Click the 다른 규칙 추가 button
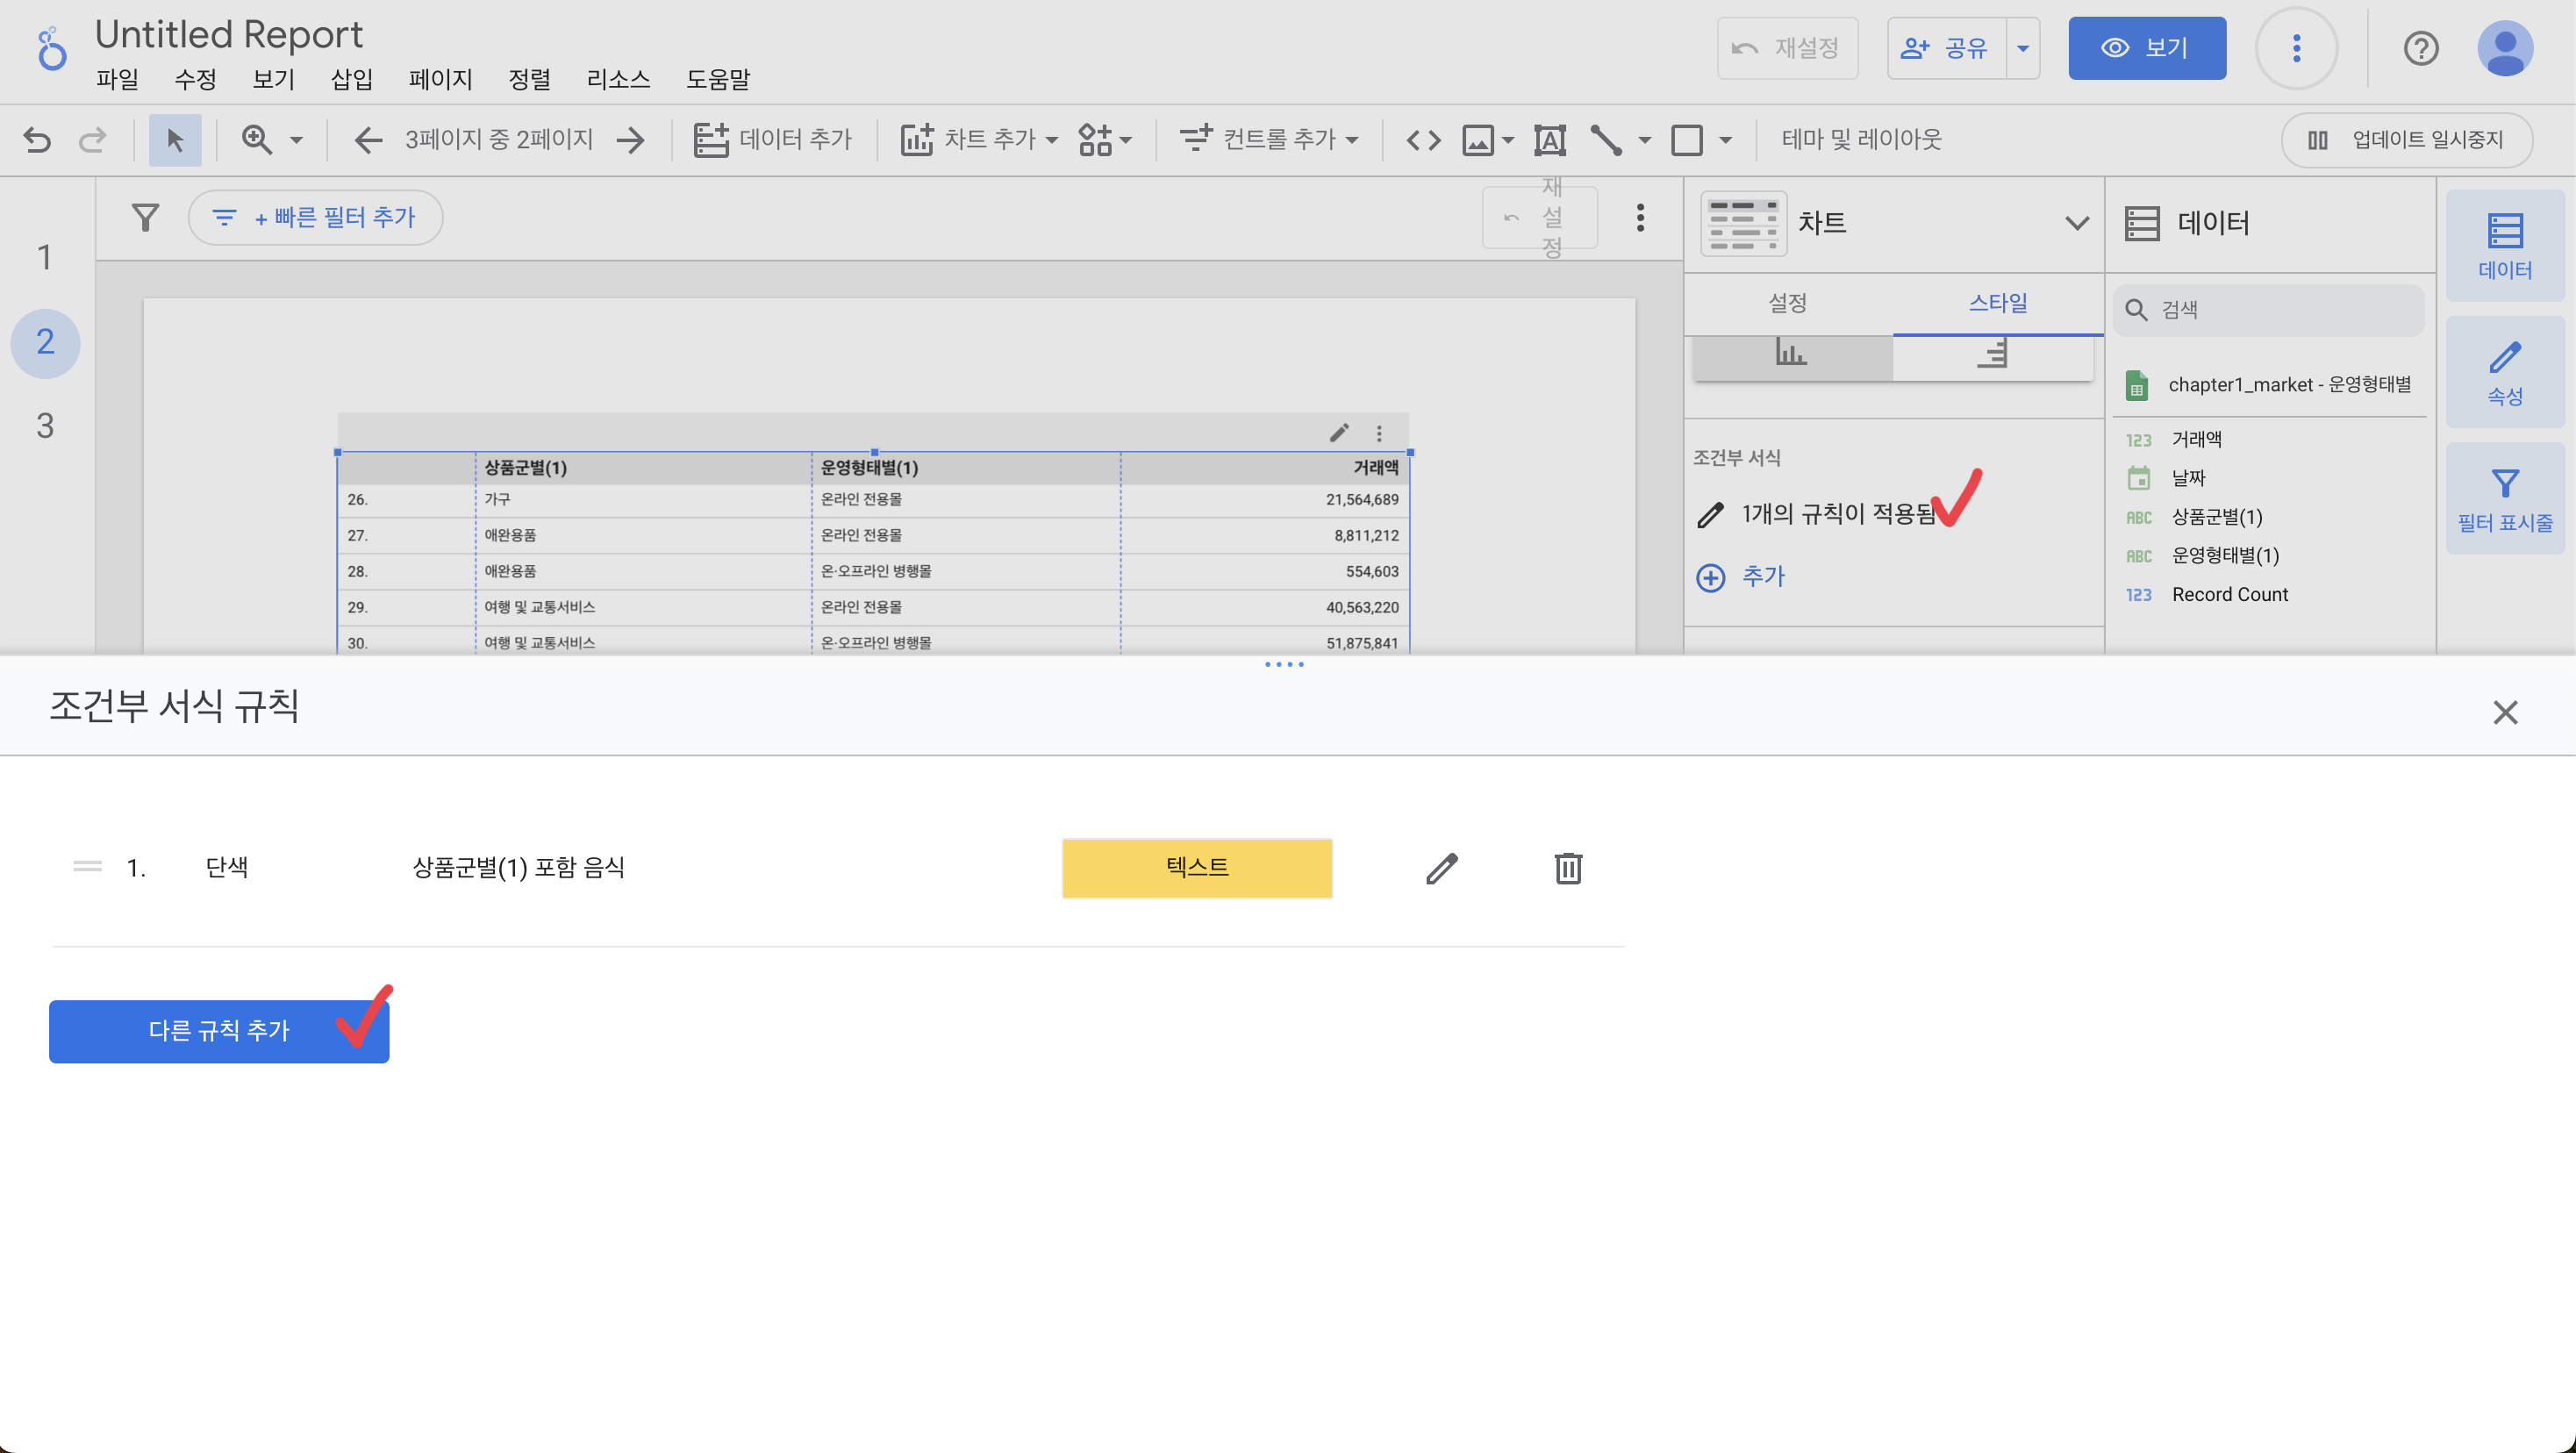2576x1453 pixels. [219, 1031]
